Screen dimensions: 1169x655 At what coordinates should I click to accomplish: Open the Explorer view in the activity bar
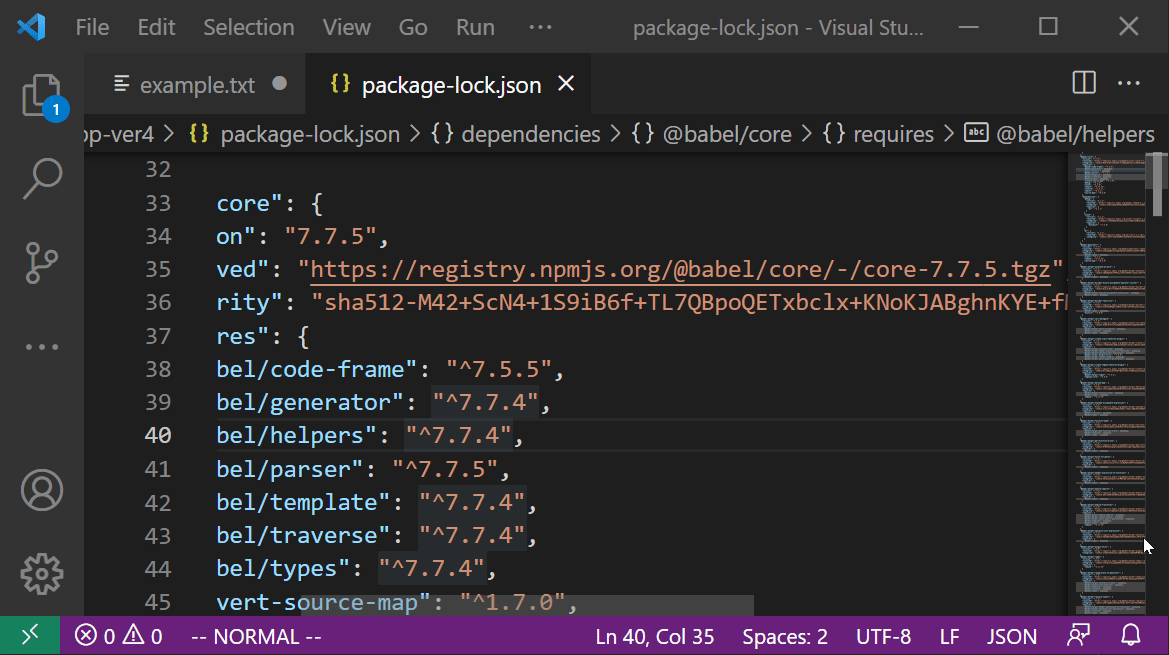click(42, 95)
